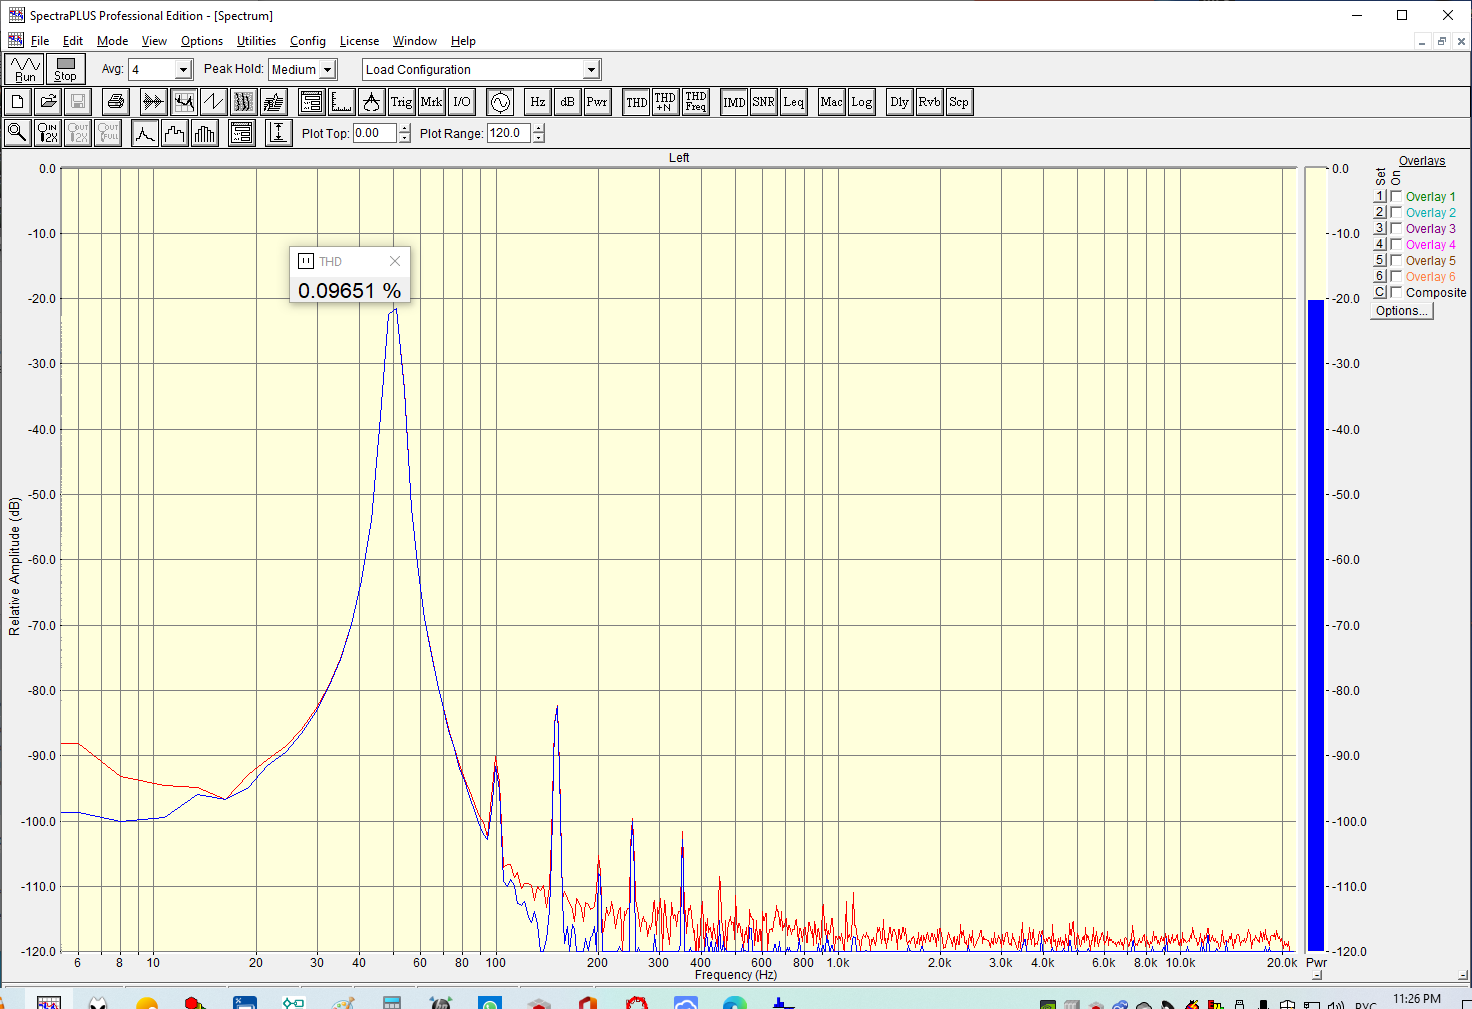Enable the Overlay 5 checkbox
Viewport: 1472px width, 1009px height.
pyautogui.click(x=1396, y=260)
